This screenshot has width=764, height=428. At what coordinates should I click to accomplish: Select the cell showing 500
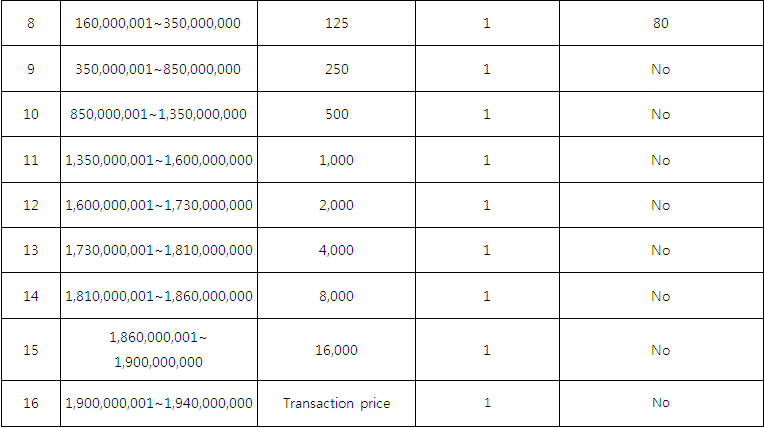[x=336, y=114]
